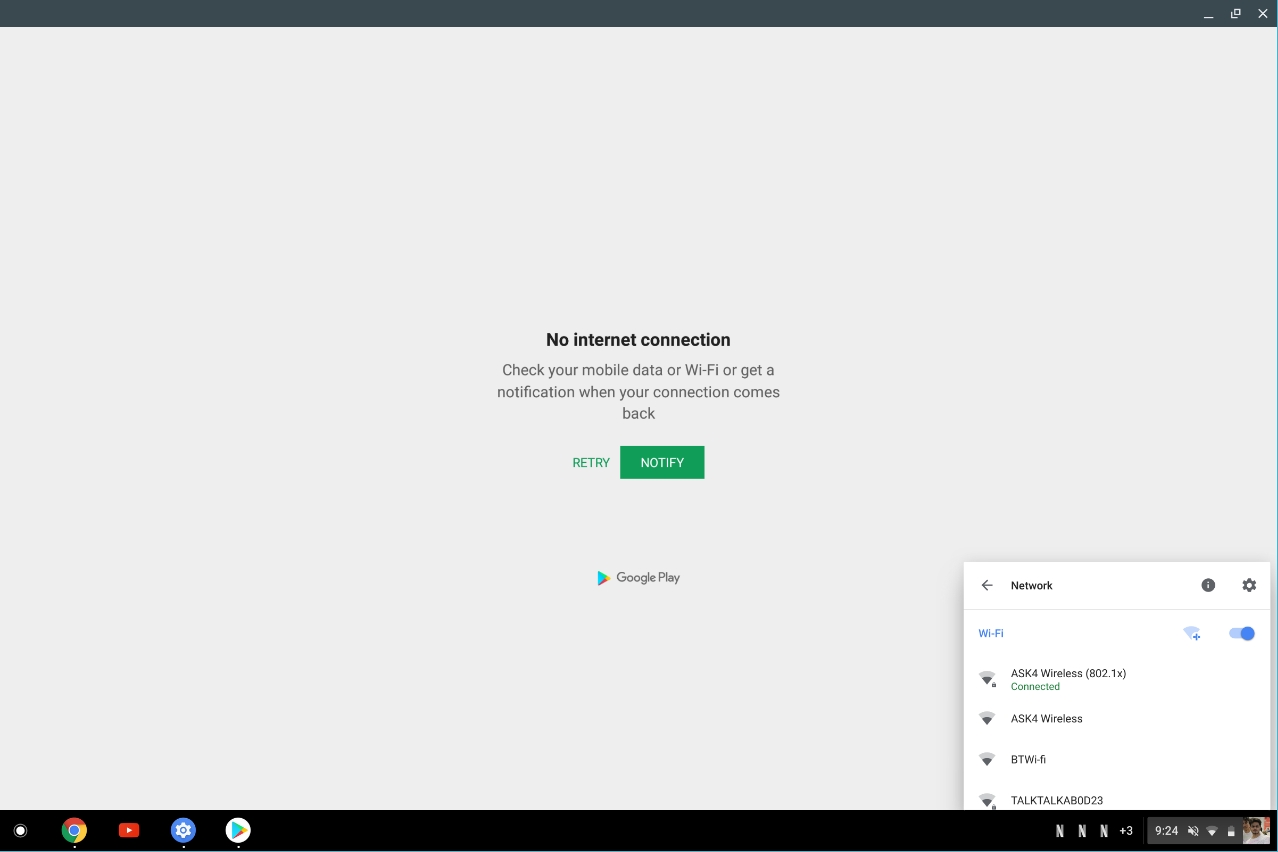The height and width of the screenshot is (852, 1278).
Task: Launch YouTube from the shelf
Action: [129, 831]
